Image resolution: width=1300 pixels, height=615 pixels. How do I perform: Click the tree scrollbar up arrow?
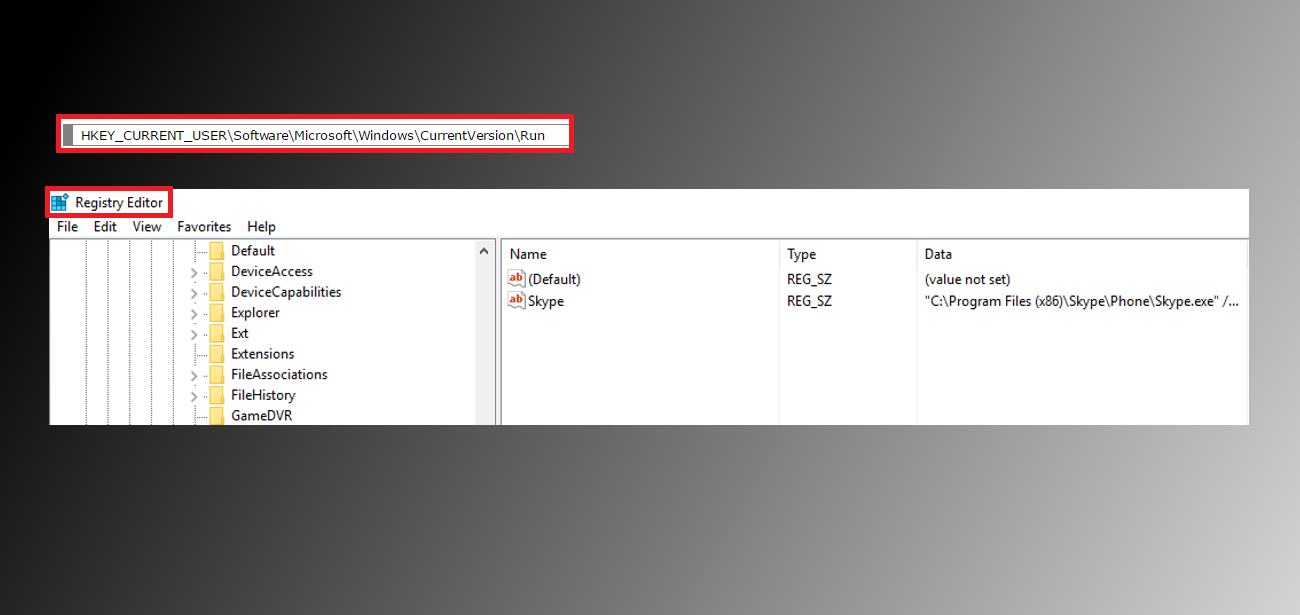[485, 251]
